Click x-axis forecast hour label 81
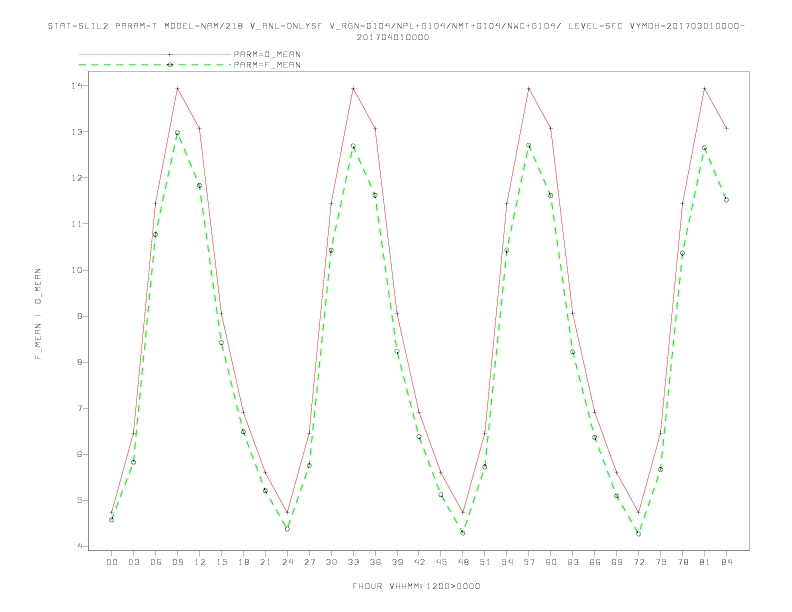This screenshot has width=792, height=612. (705, 562)
